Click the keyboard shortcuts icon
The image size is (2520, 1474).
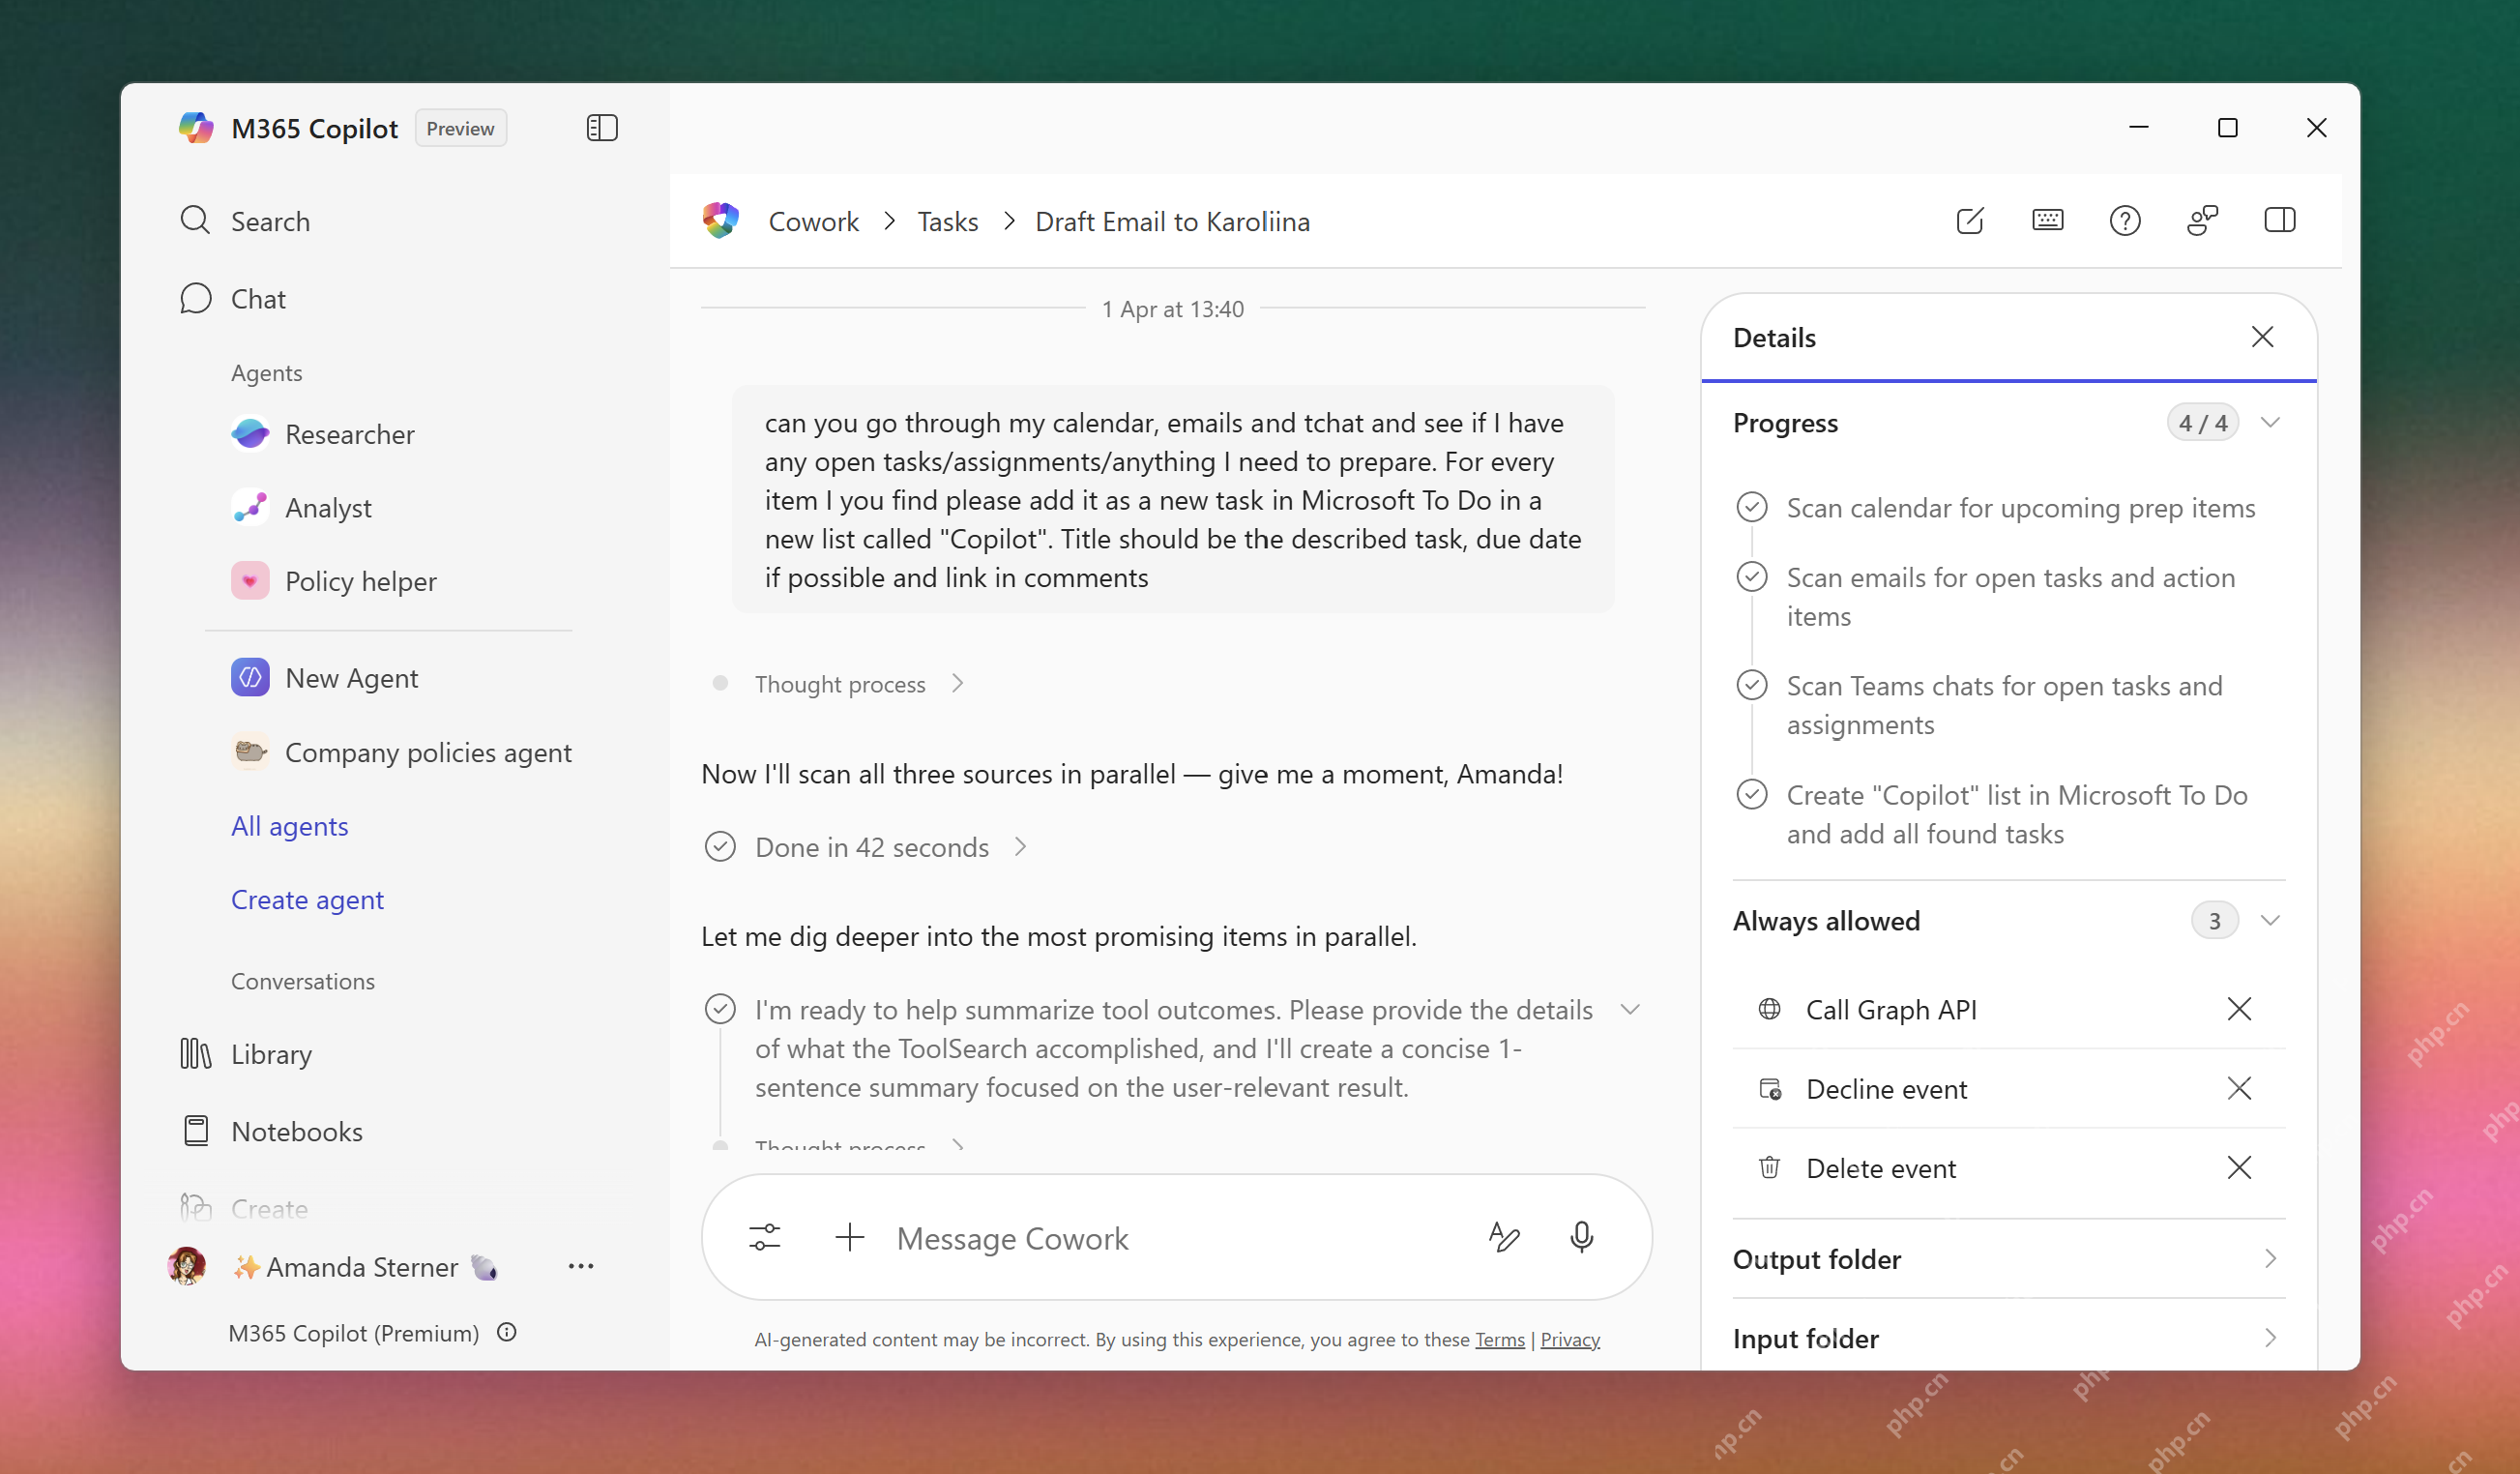click(x=2047, y=221)
